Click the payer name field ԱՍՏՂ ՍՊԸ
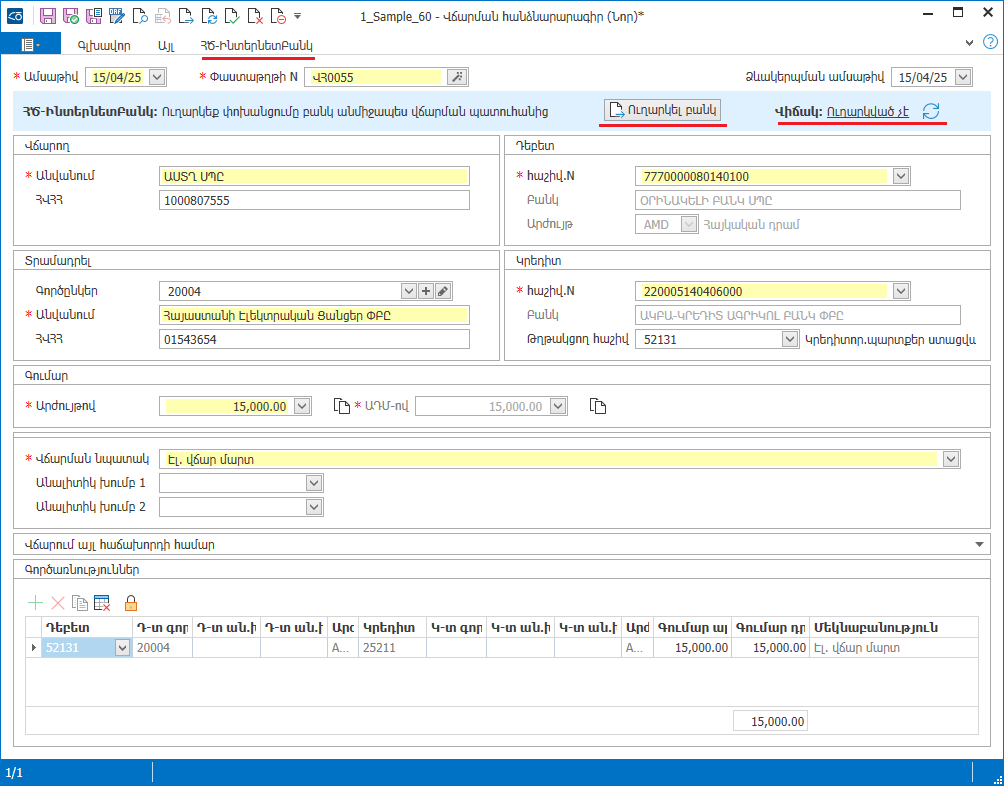 coord(313,176)
